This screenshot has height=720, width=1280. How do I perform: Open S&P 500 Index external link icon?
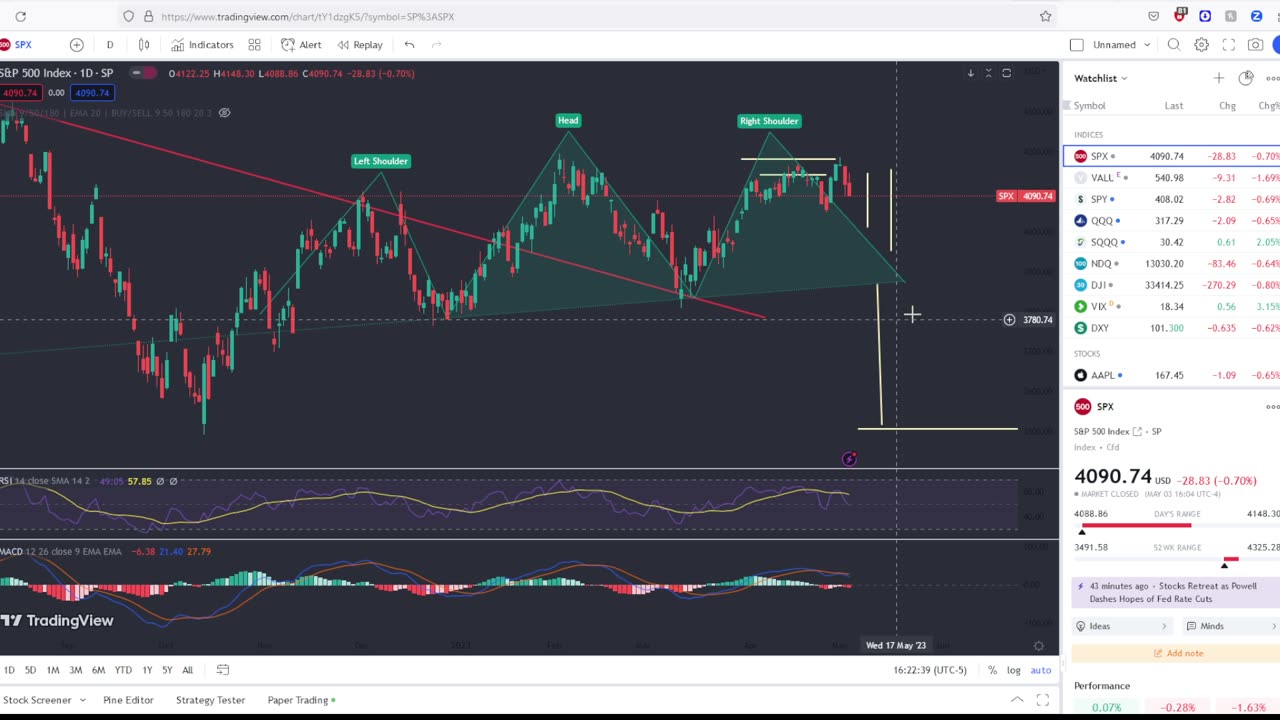[x=1137, y=431]
